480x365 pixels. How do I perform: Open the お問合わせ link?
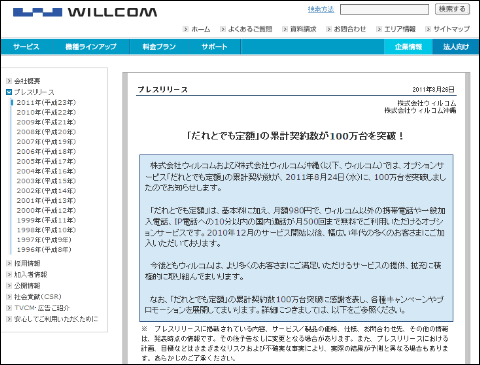point(350,29)
